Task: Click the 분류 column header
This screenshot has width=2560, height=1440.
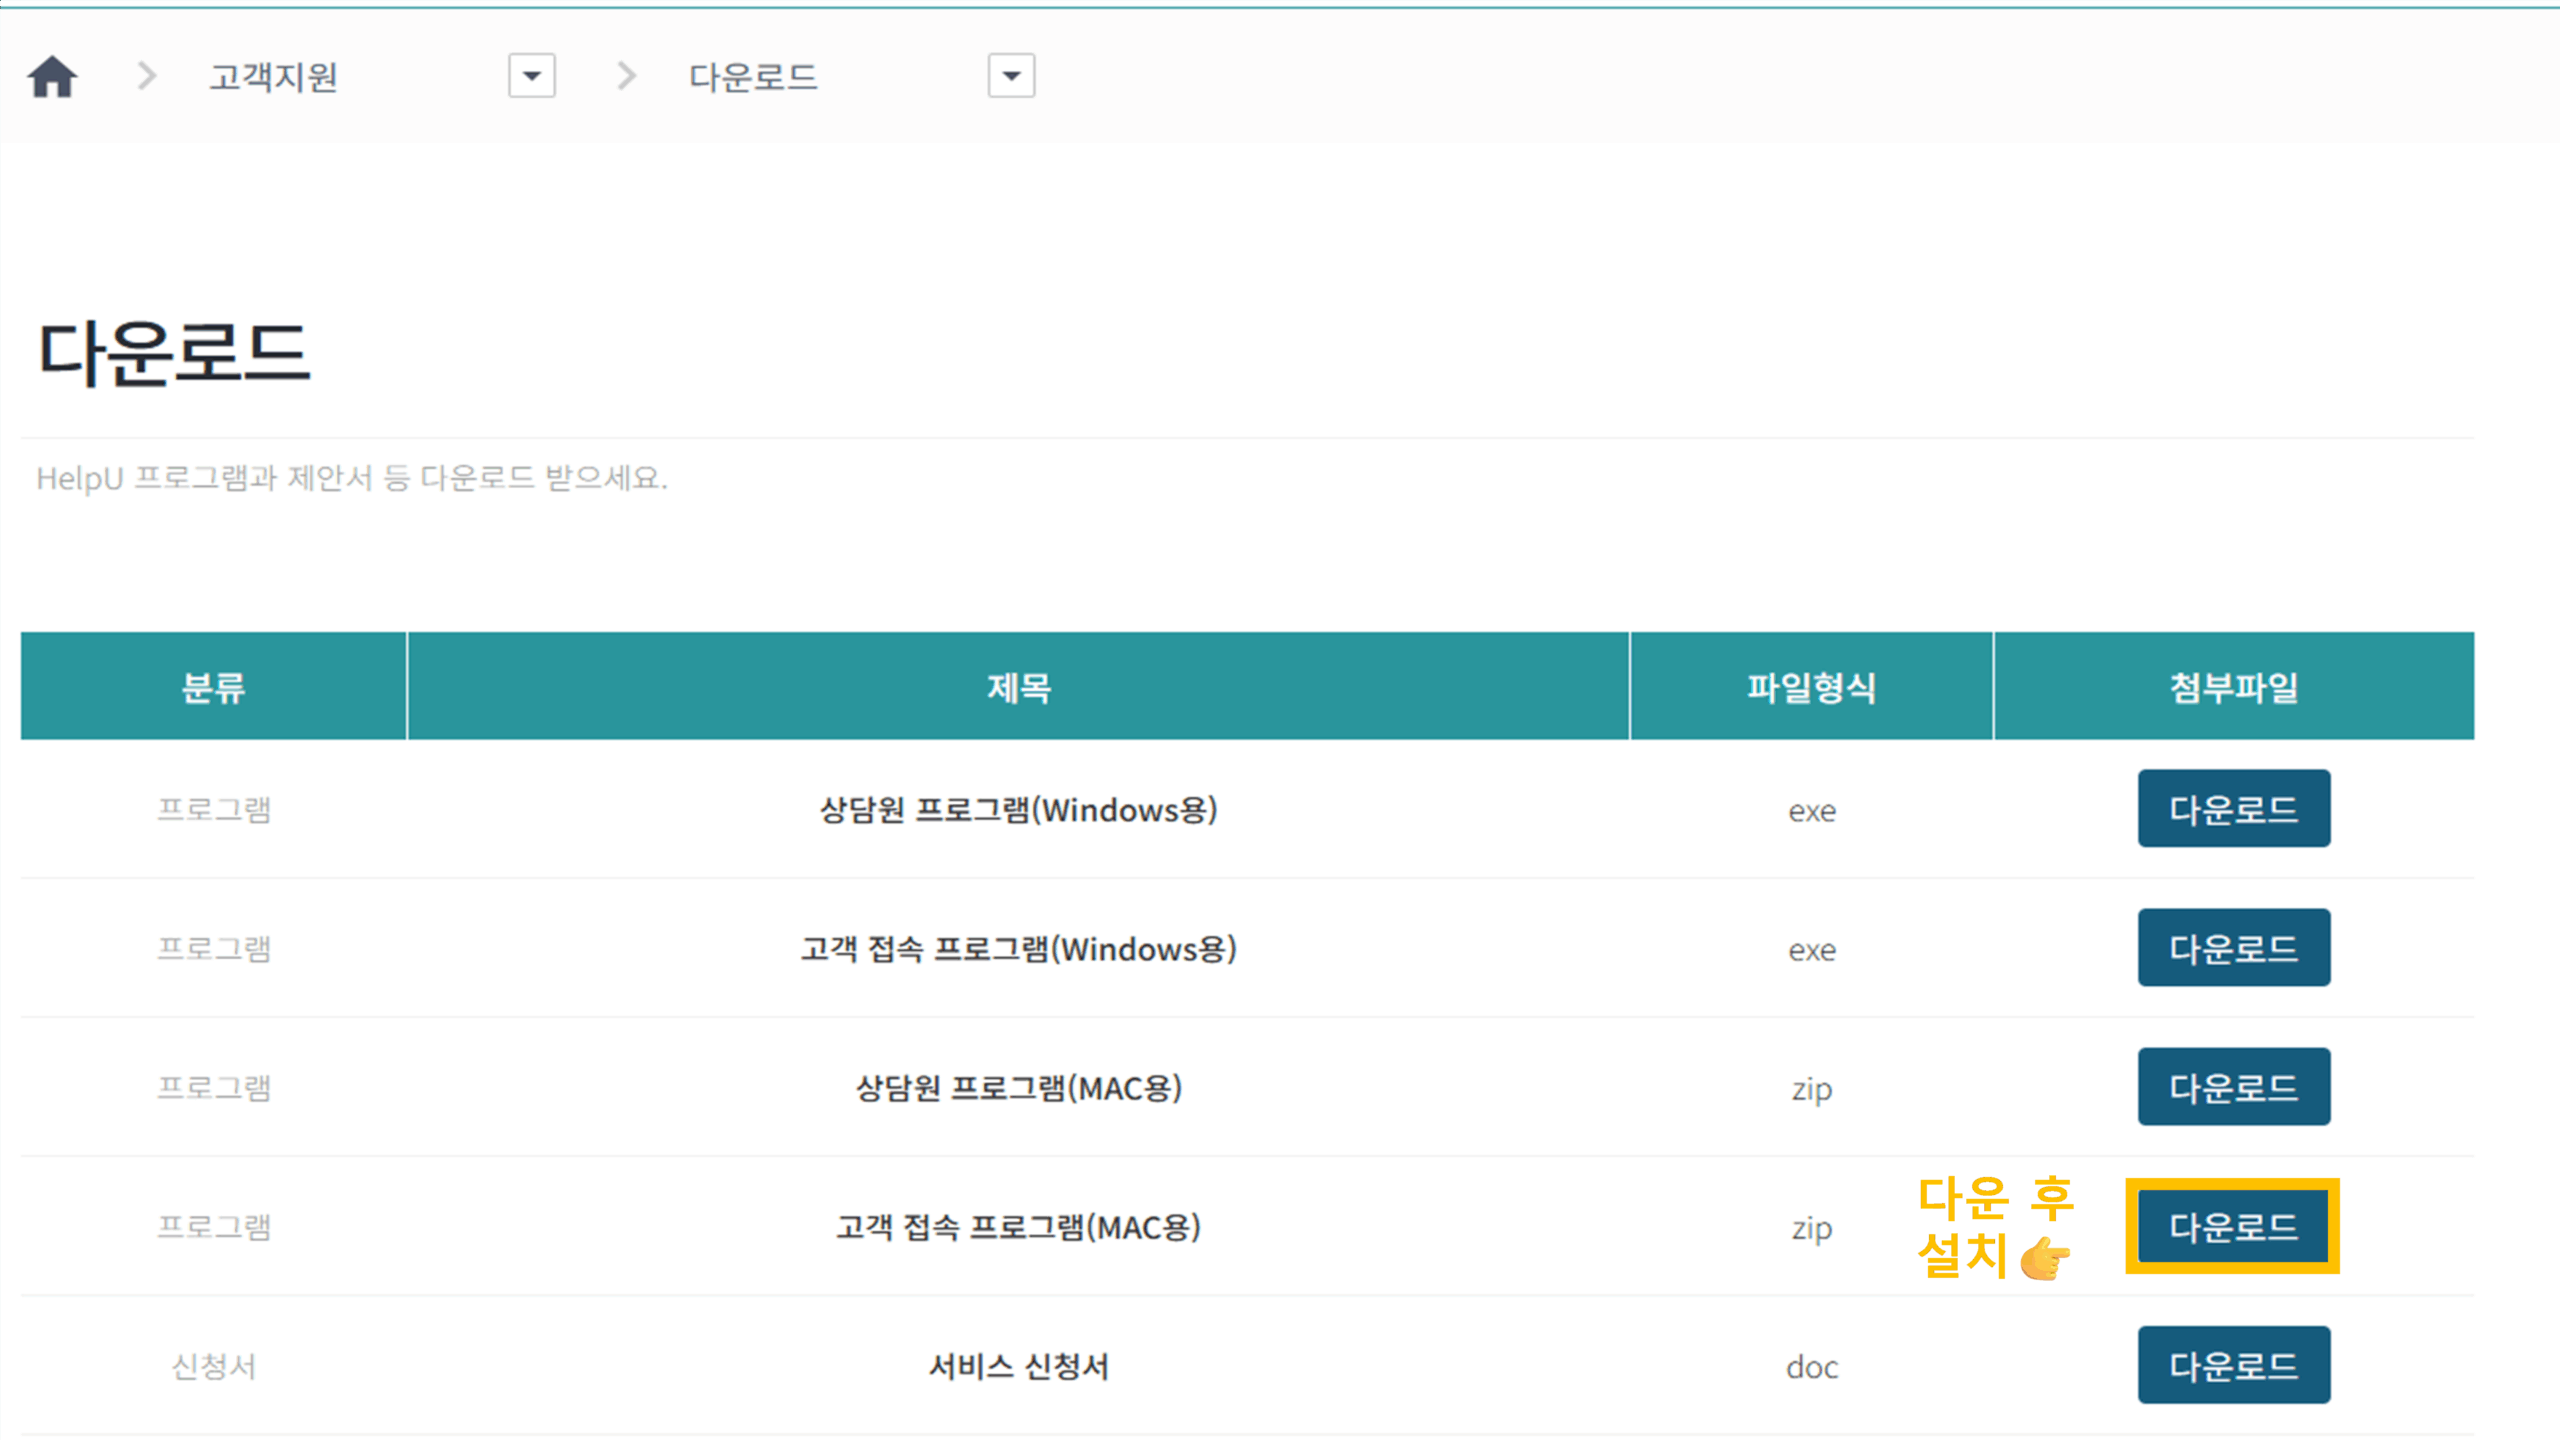Action: 213,687
